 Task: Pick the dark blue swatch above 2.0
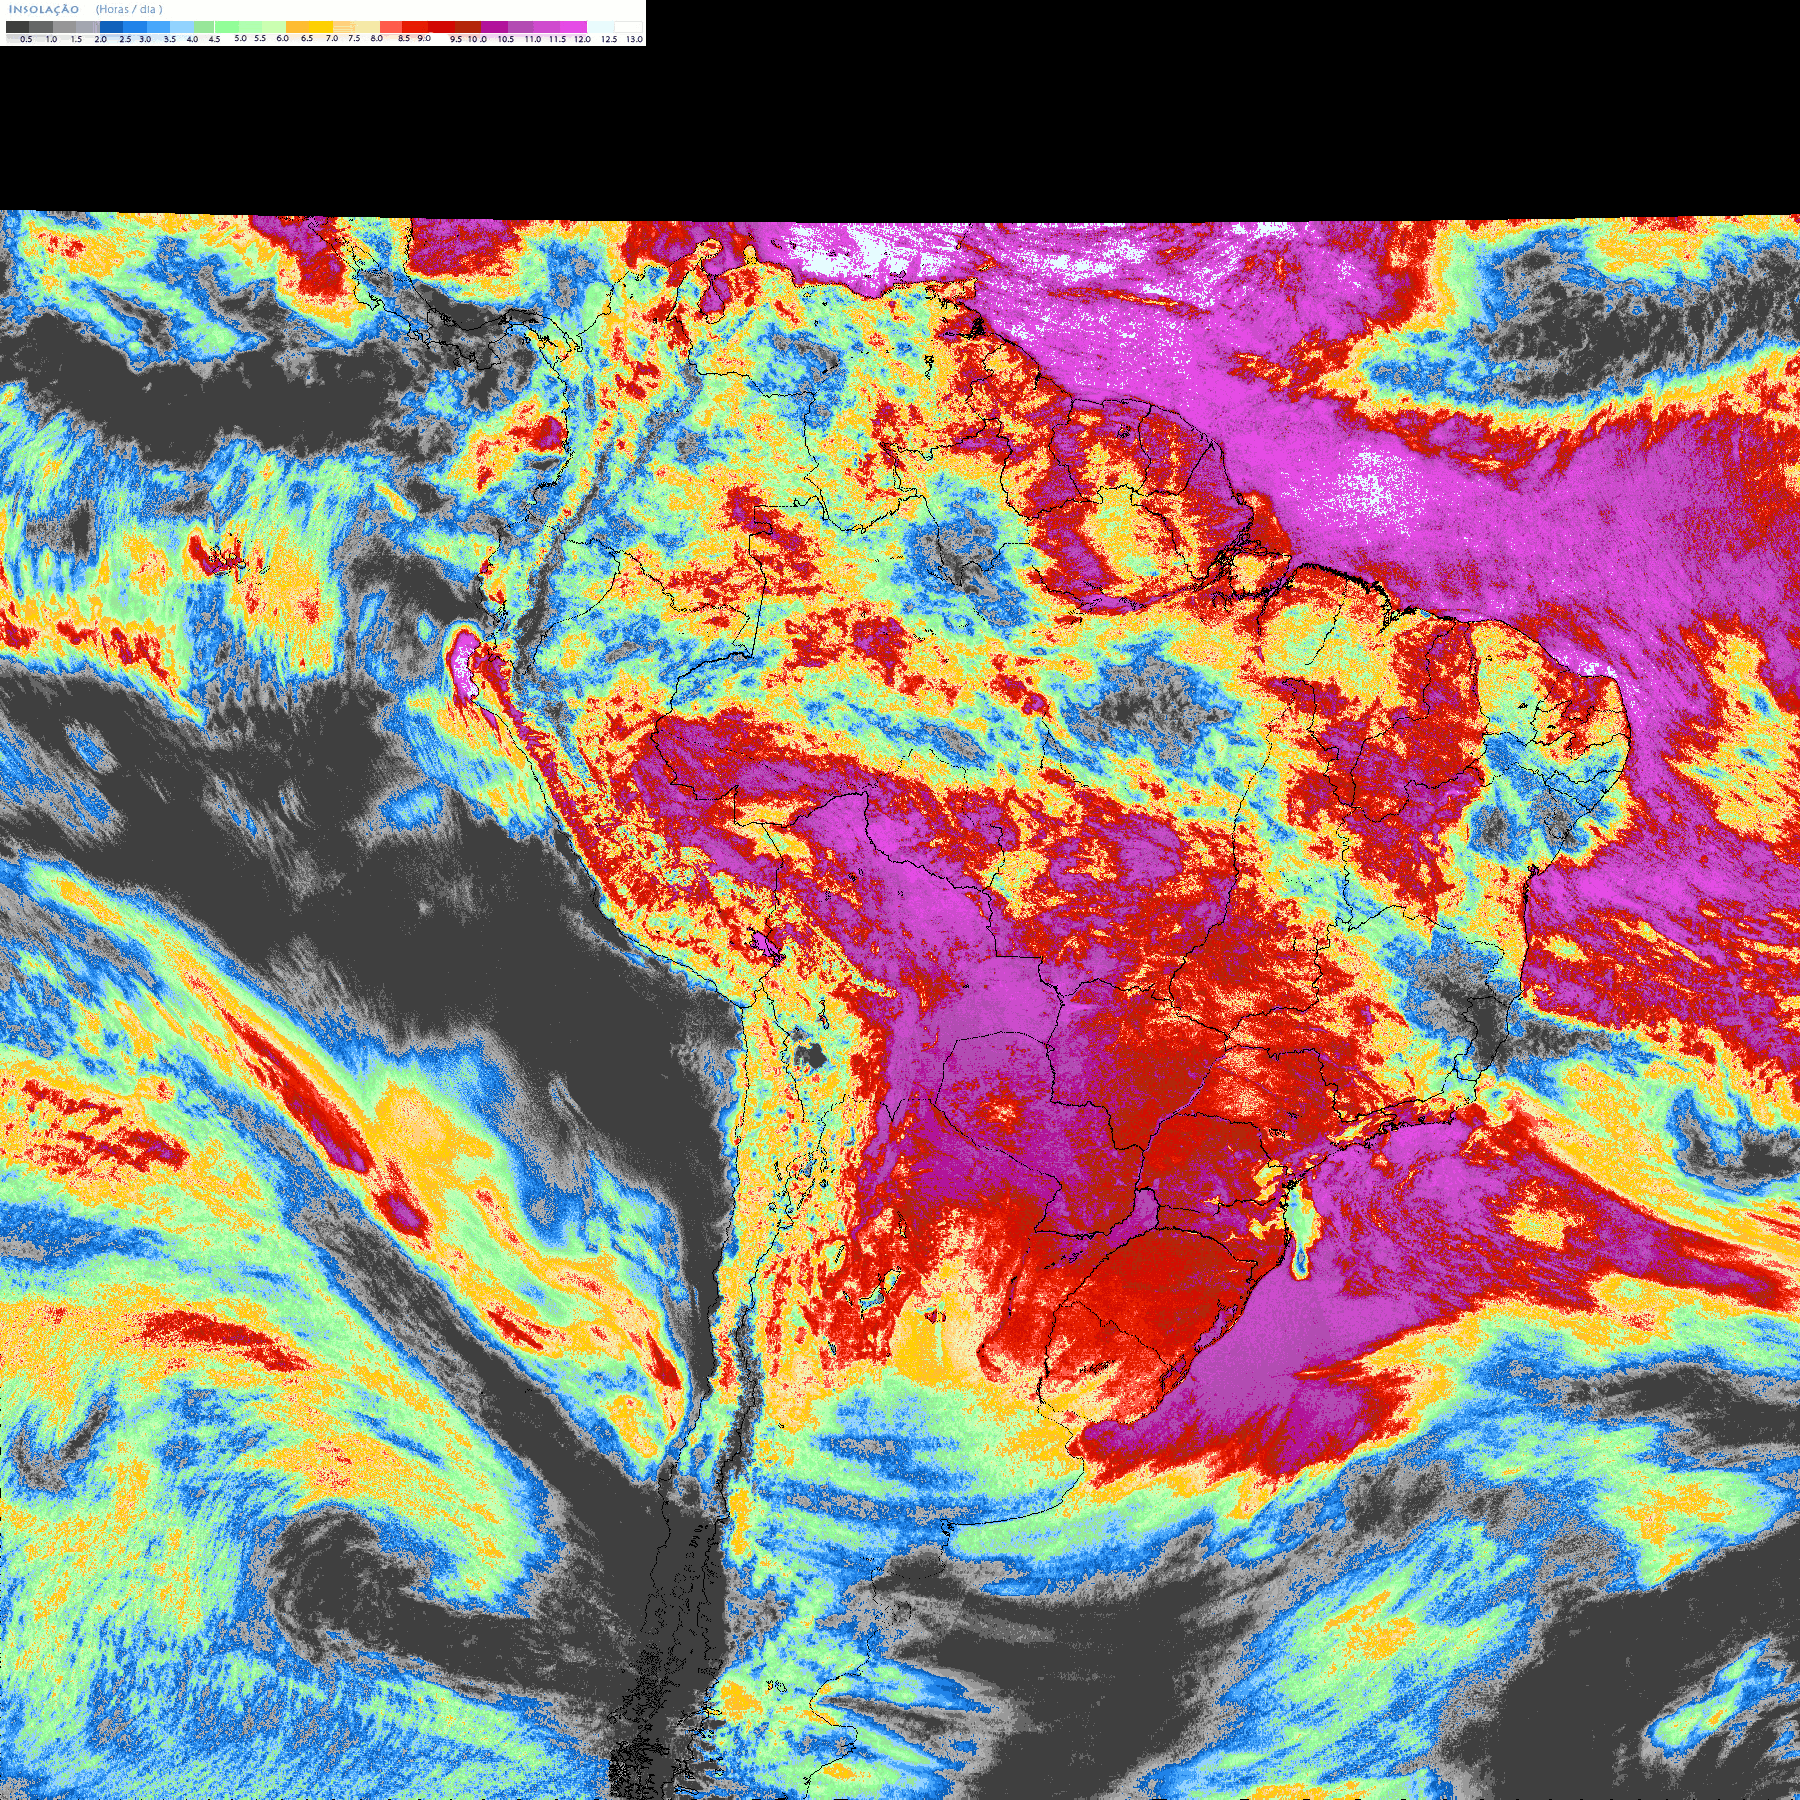tap(111, 27)
